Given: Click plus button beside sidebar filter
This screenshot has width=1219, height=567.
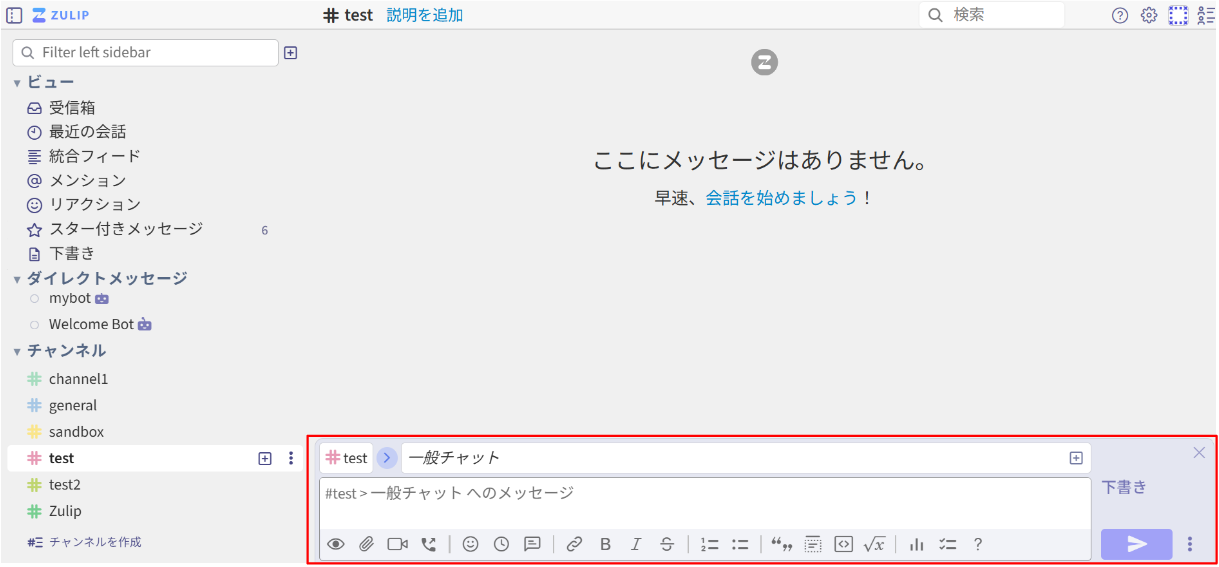Looking at the screenshot, I should point(291,53).
